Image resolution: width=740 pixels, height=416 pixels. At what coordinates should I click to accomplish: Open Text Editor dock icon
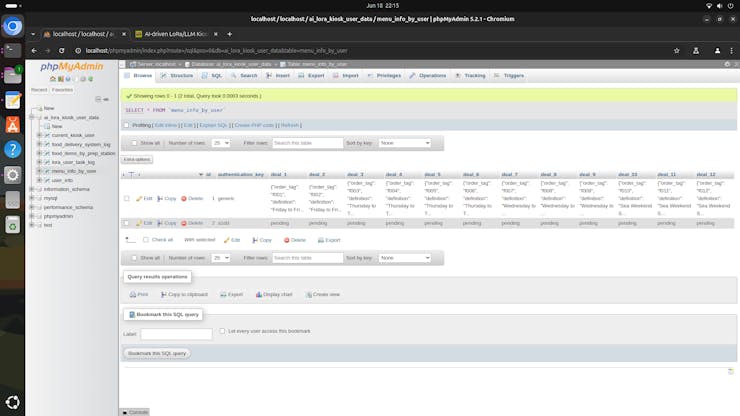[x=13, y=100]
